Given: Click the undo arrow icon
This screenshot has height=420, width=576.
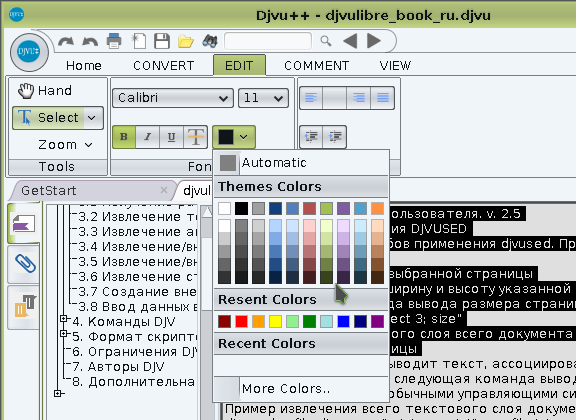Looking at the screenshot, I should pos(90,41).
